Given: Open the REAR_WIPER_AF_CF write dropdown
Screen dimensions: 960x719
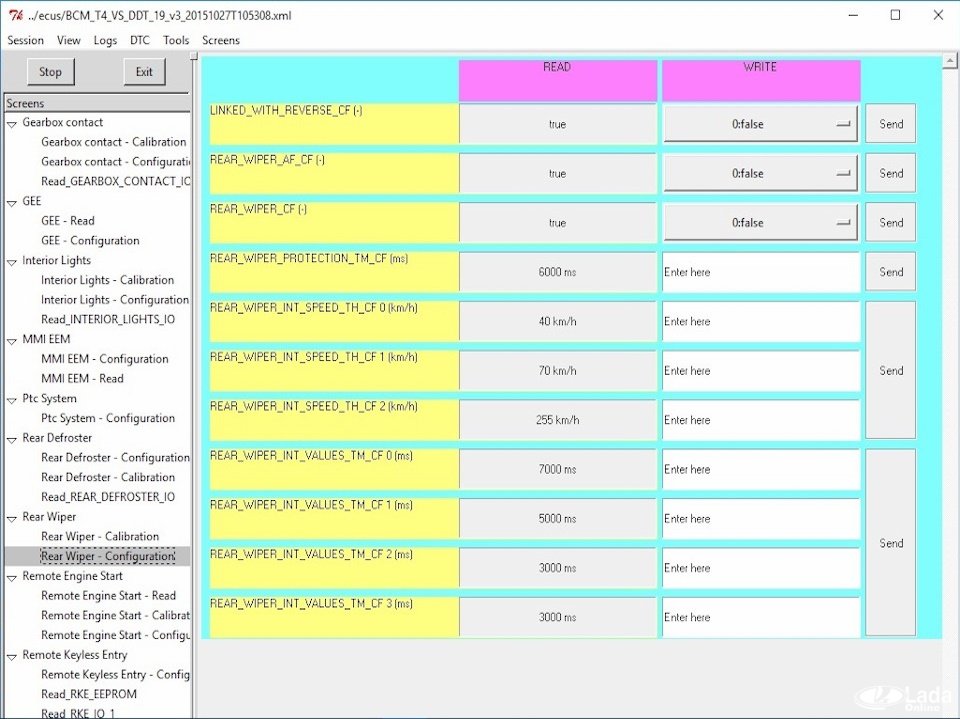Looking at the screenshot, I should click(x=760, y=173).
